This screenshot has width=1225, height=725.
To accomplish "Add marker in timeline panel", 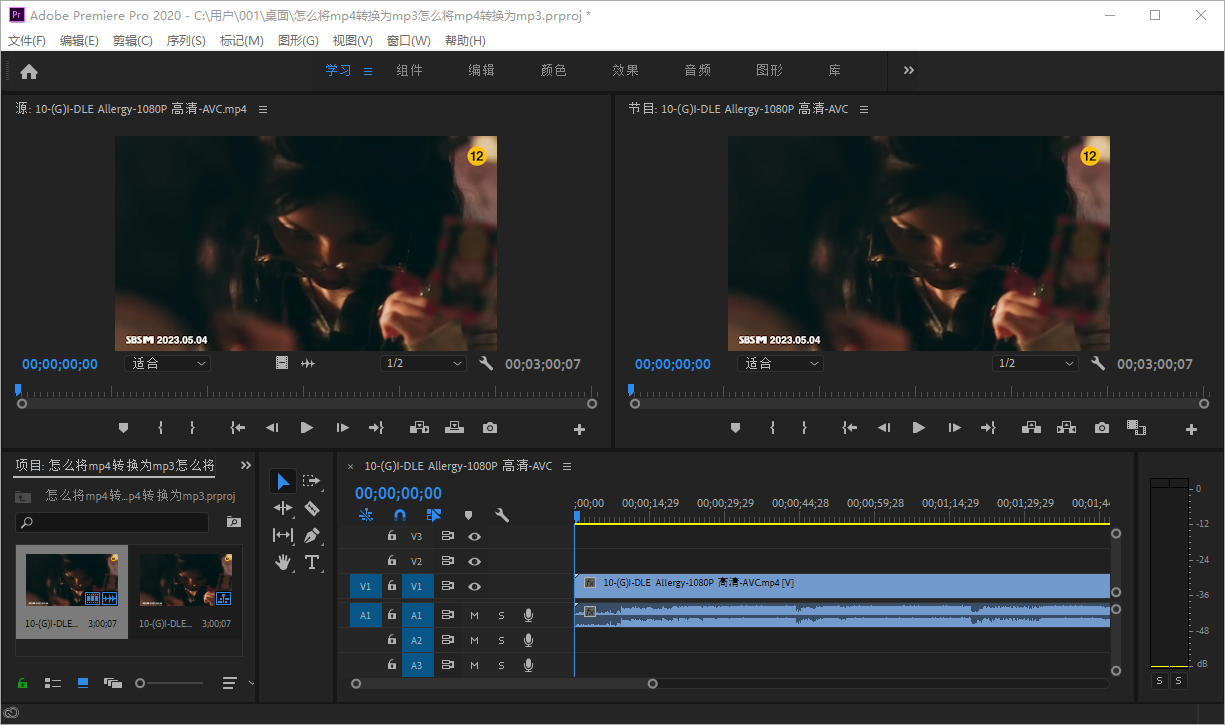I will coord(468,516).
